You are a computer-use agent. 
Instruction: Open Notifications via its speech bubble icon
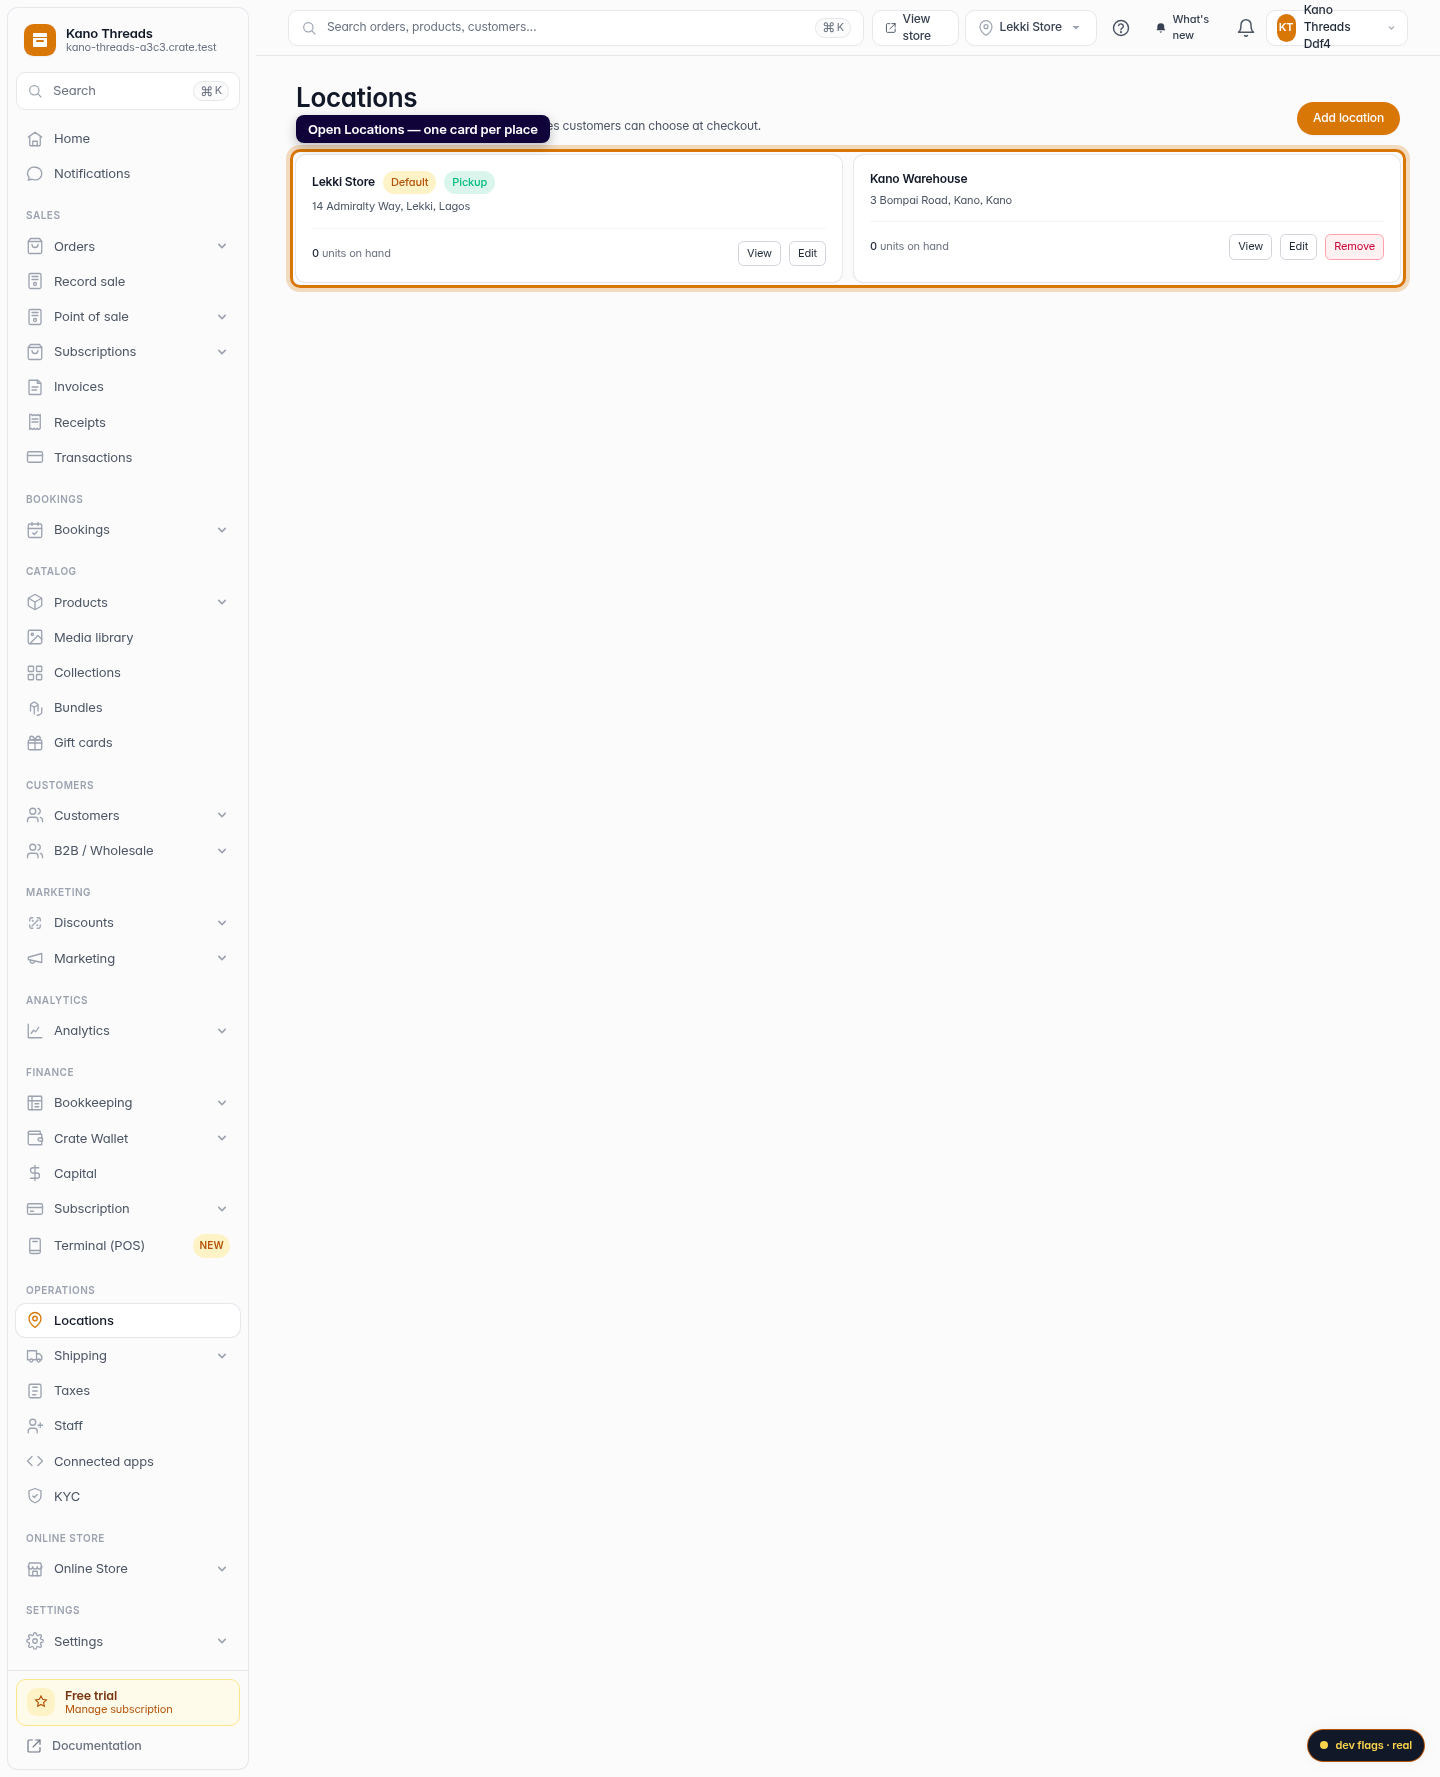[35, 174]
